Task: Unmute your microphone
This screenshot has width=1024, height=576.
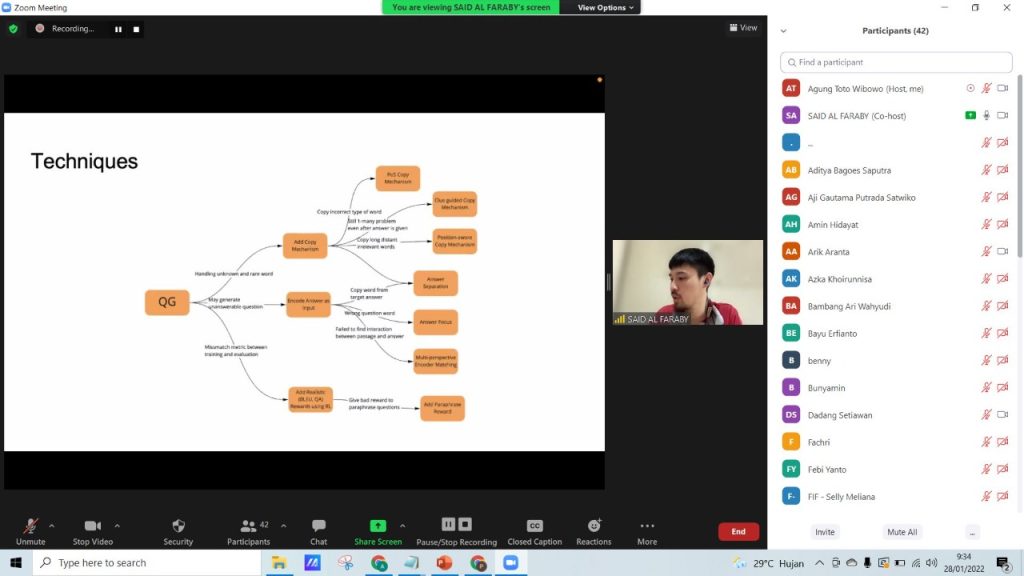Action: point(30,526)
